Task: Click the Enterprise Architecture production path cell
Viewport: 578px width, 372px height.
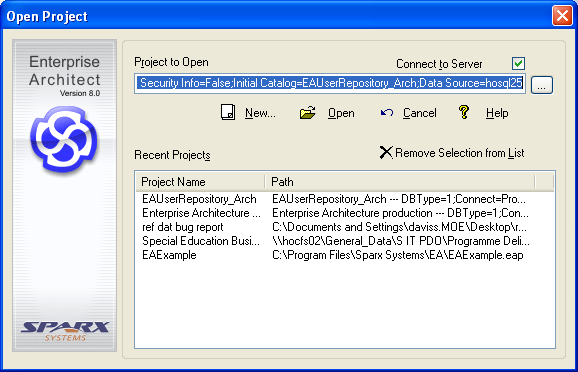Action: (x=400, y=213)
